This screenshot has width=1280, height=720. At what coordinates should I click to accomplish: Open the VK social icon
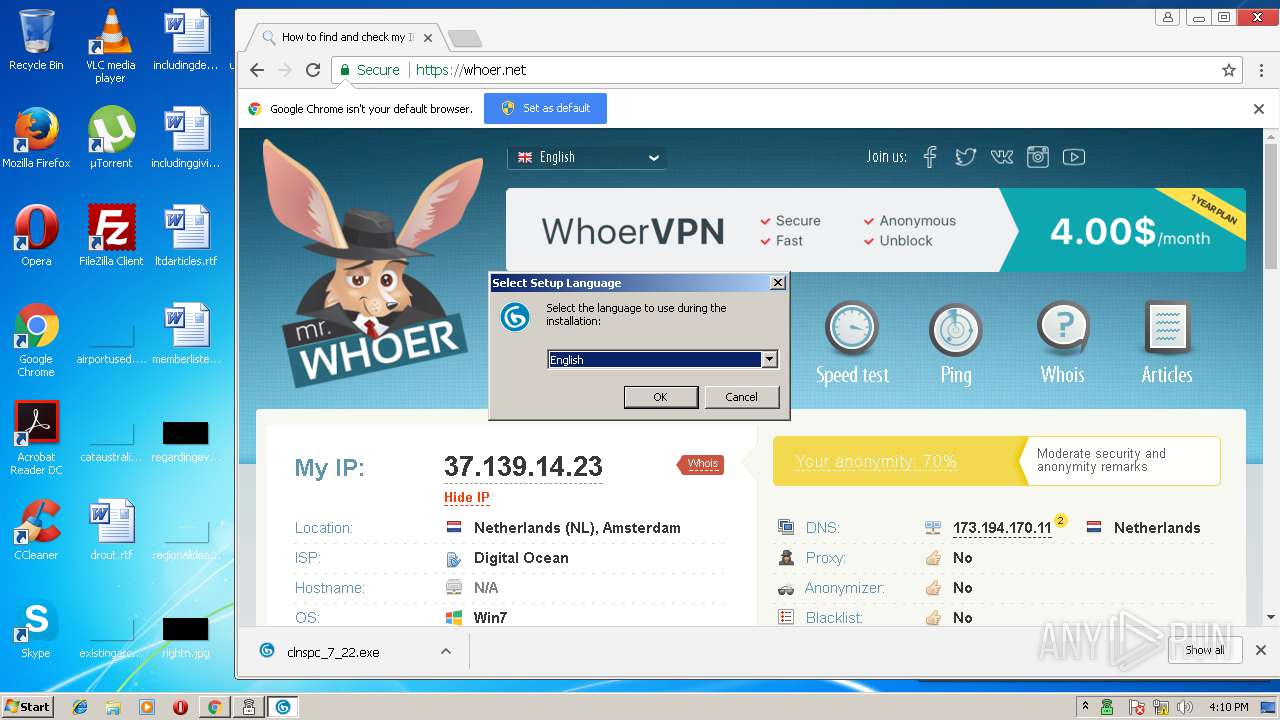tap(1001, 157)
